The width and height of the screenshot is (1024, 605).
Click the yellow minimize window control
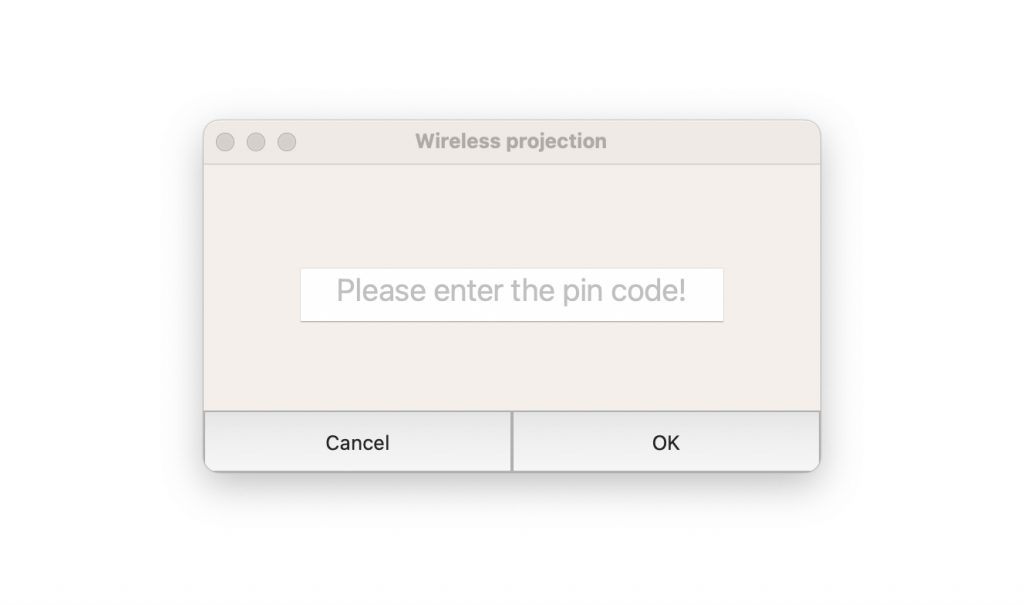pyautogui.click(x=256, y=142)
